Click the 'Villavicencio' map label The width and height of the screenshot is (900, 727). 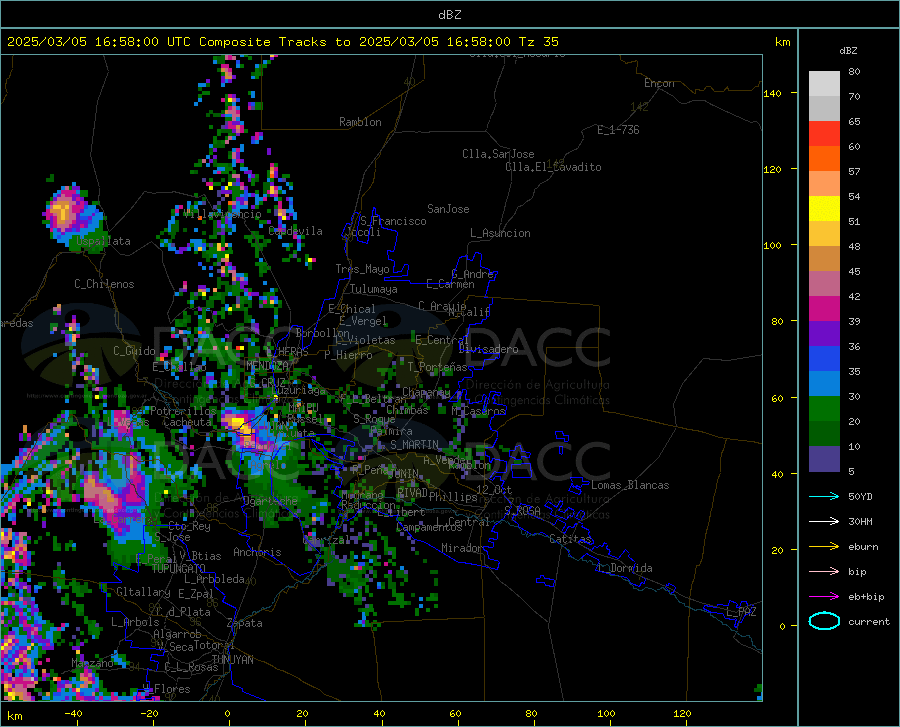pyautogui.click(x=222, y=214)
